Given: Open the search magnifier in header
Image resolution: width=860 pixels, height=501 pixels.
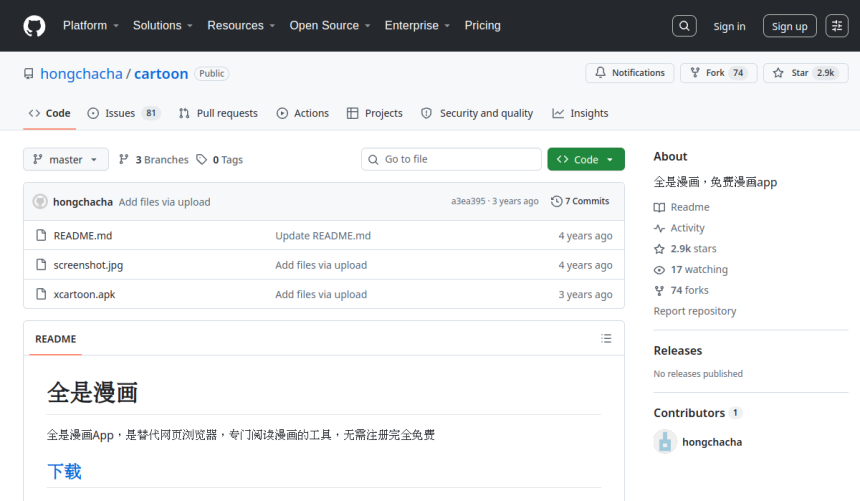Looking at the screenshot, I should [x=684, y=26].
